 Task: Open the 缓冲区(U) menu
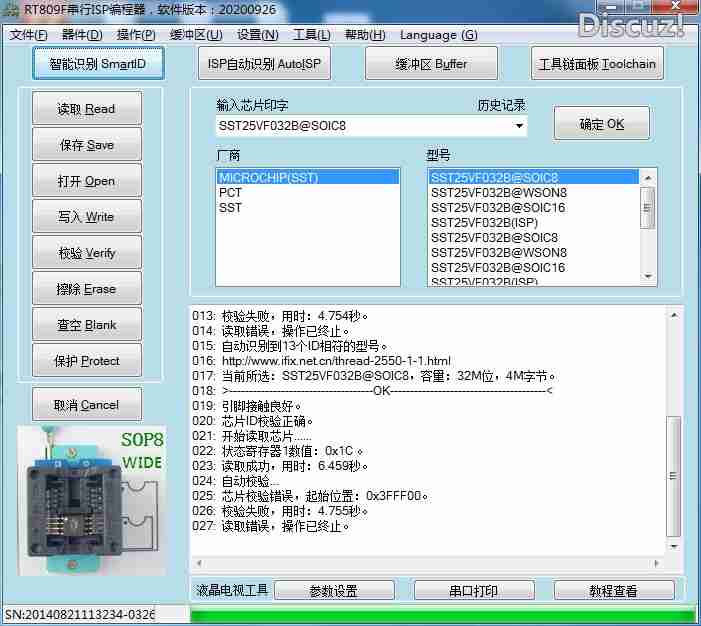pos(196,35)
